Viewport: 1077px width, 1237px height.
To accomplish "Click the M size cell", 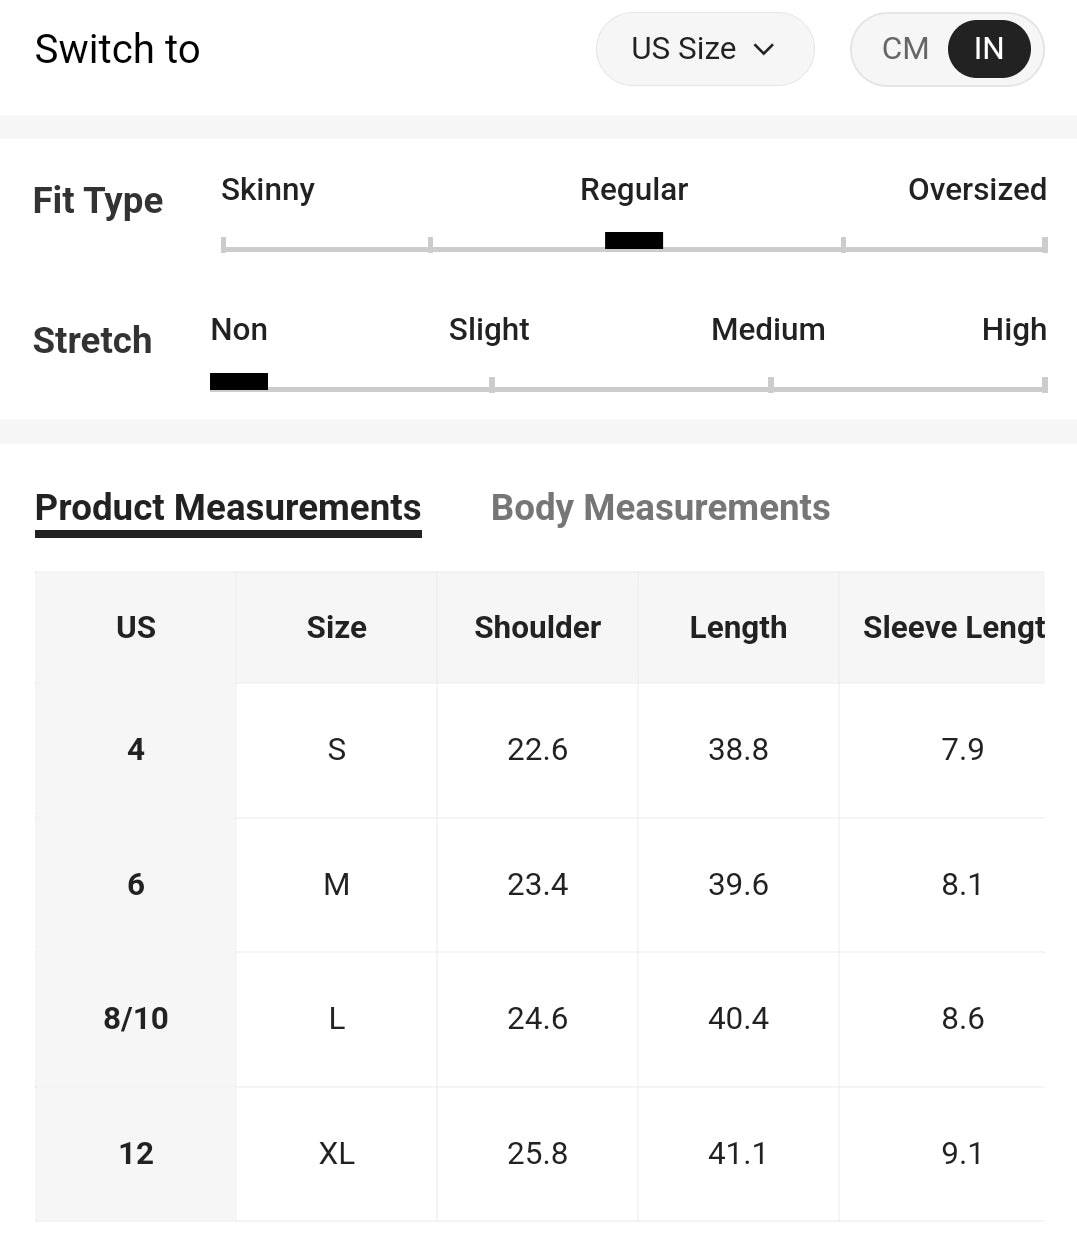I will coord(336,884).
